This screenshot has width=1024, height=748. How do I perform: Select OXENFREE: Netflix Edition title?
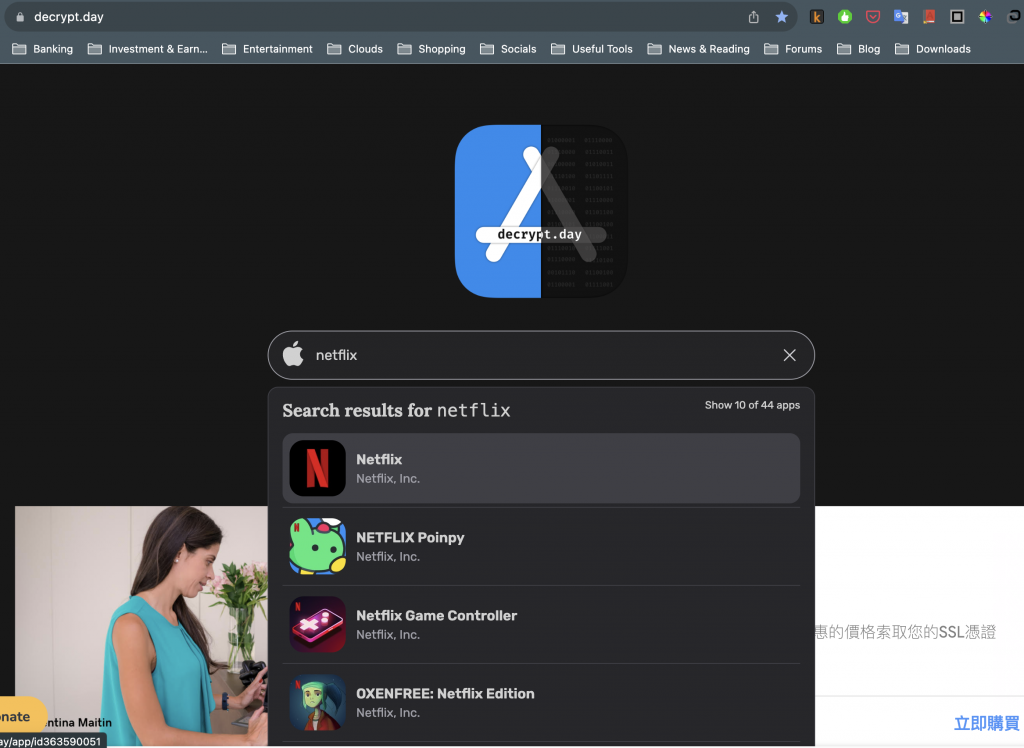coord(445,694)
